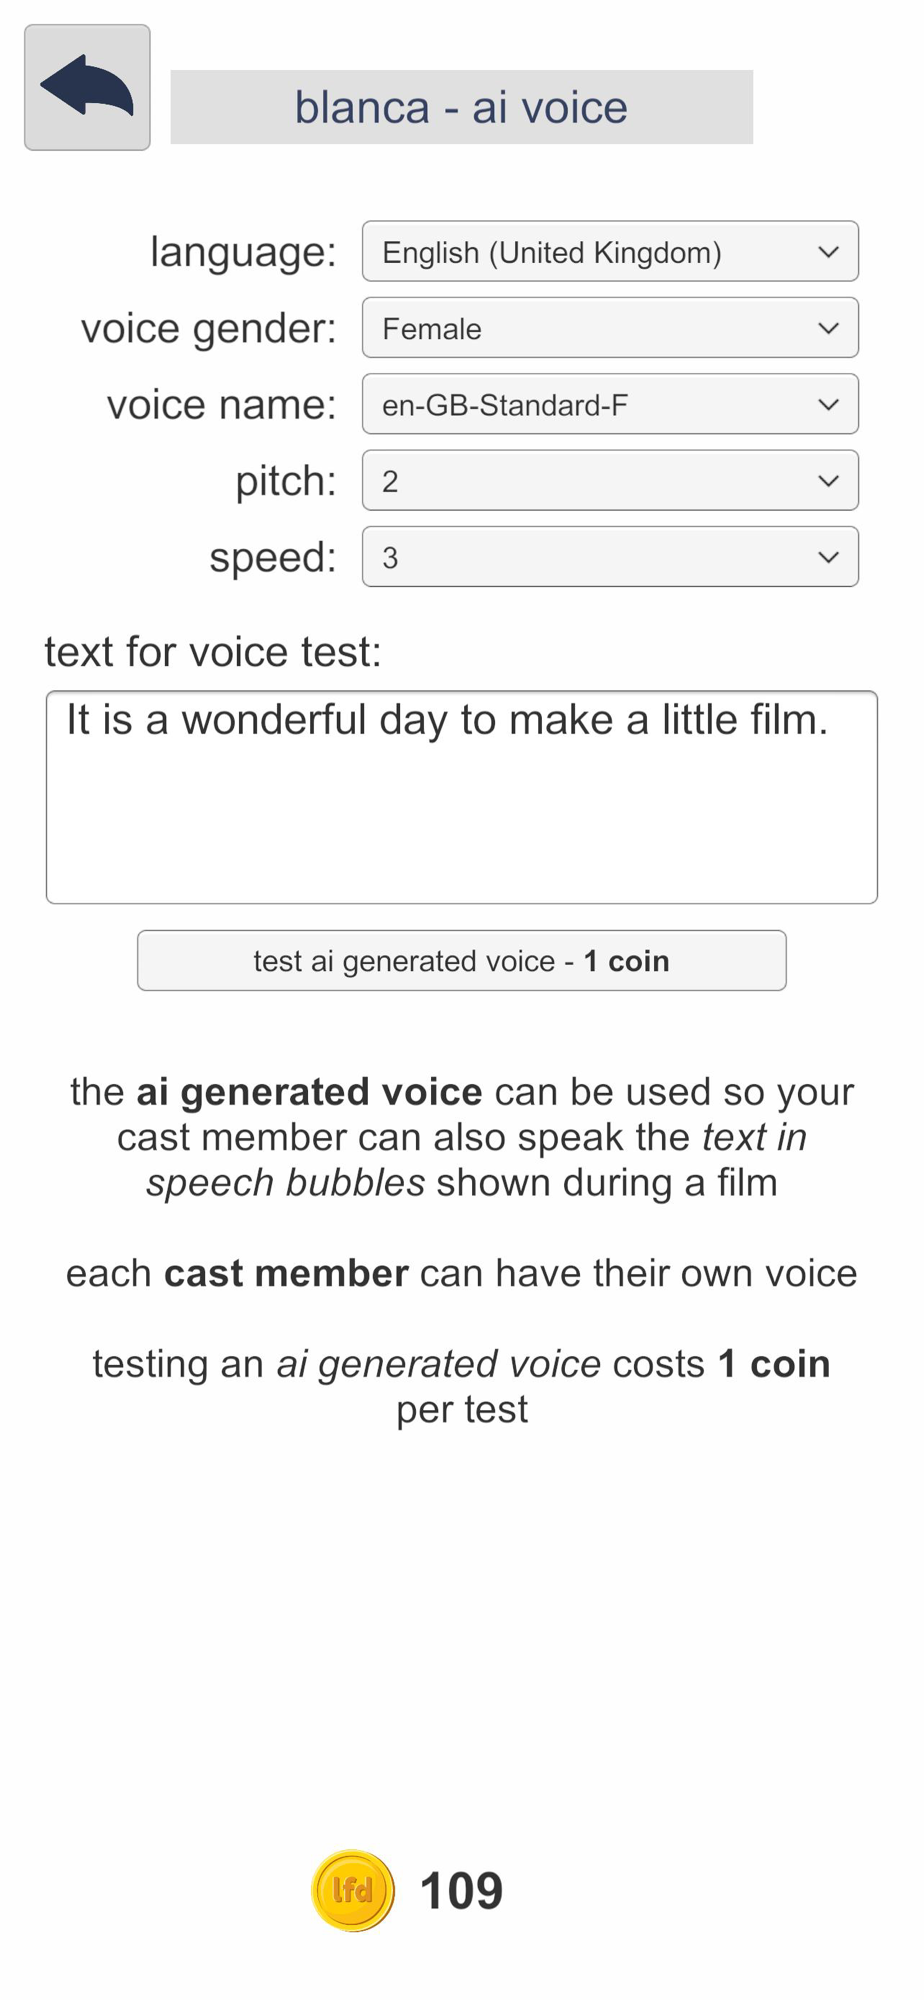
Task: Open the language dropdown
Action: pos(610,252)
